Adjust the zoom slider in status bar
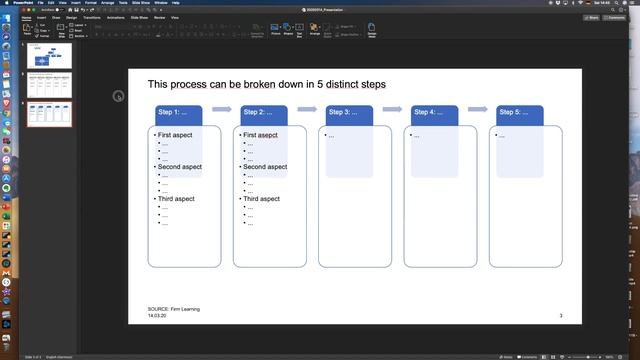Image resolution: width=640 pixels, height=360 pixels. coord(586,357)
